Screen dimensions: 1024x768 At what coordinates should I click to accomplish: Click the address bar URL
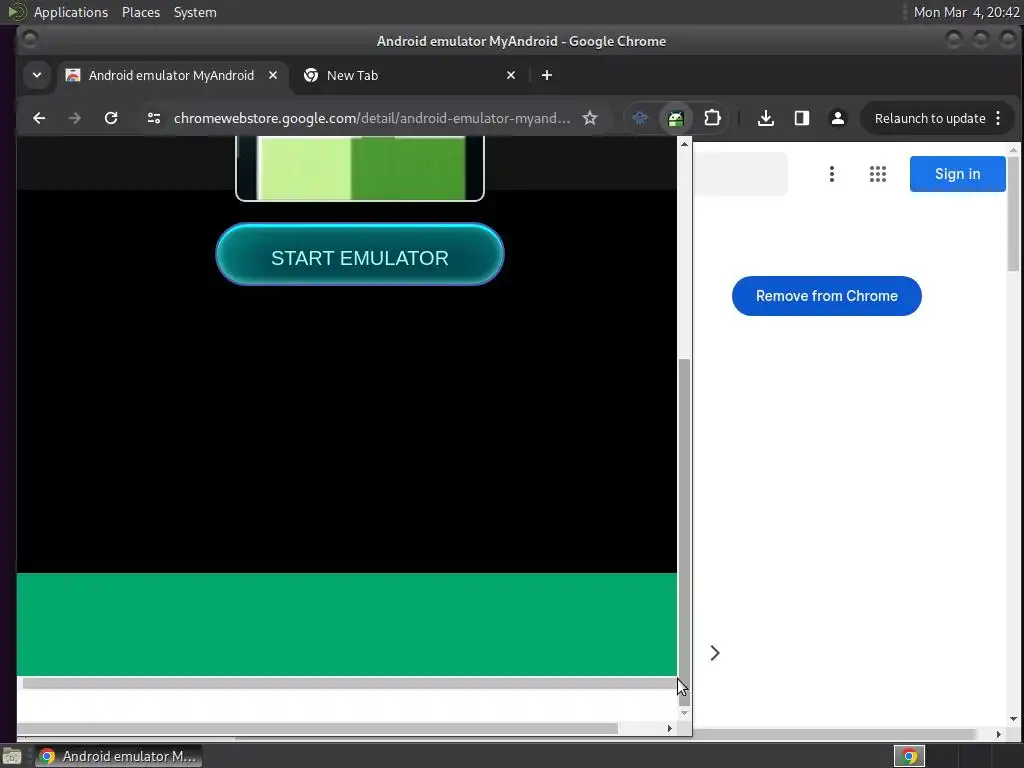pyautogui.click(x=372, y=118)
